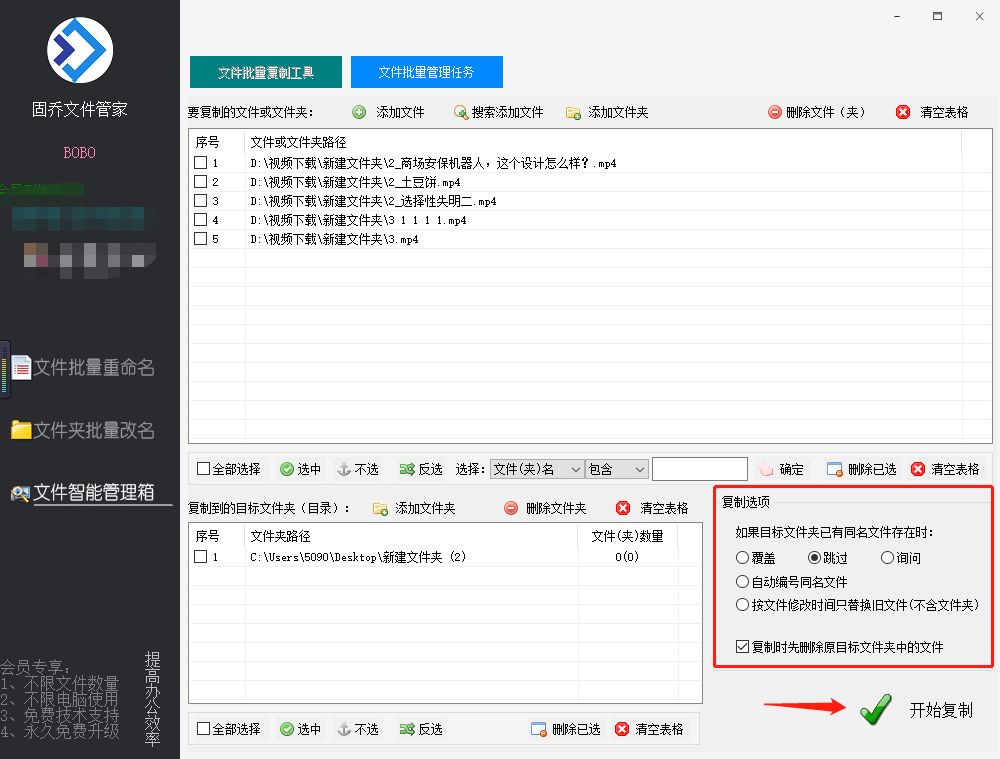Enable lower 全部选择 checkbox
Viewport: 1000px width, 759px height.
tap(203, 728)
